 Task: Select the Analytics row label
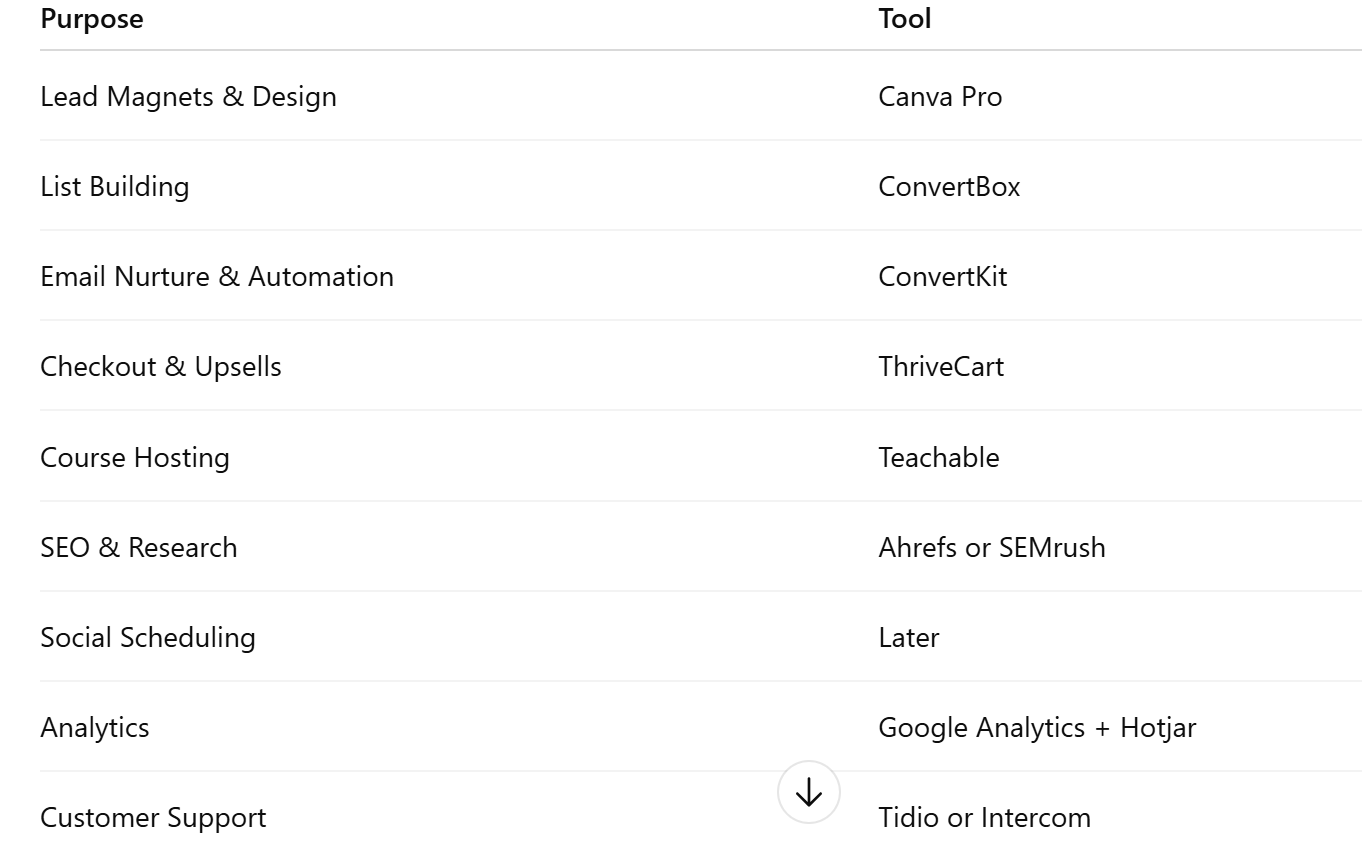point(95,728)
